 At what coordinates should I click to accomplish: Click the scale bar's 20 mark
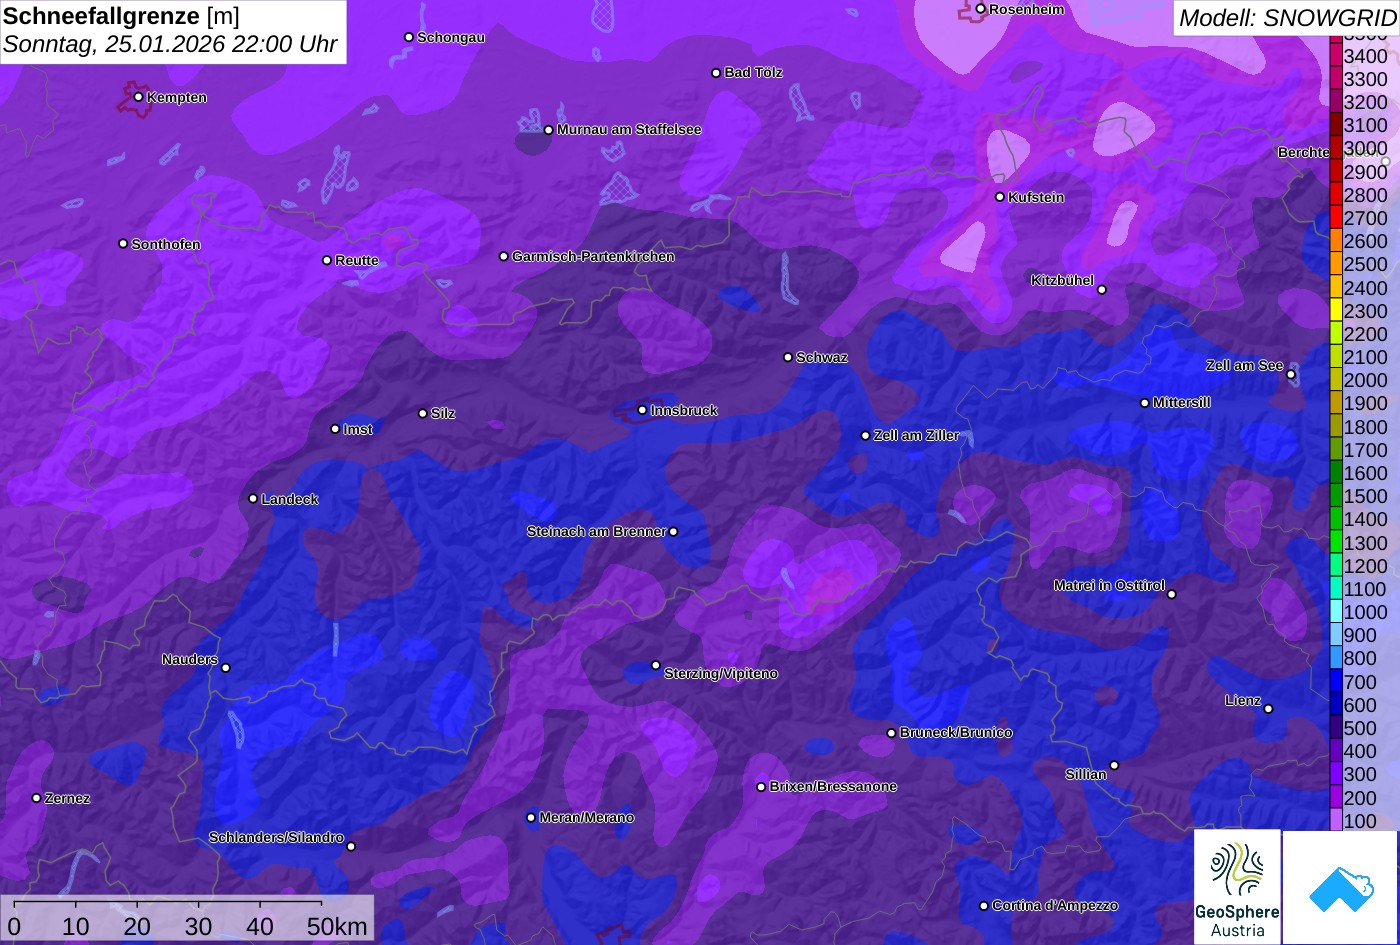coord(137,926)
